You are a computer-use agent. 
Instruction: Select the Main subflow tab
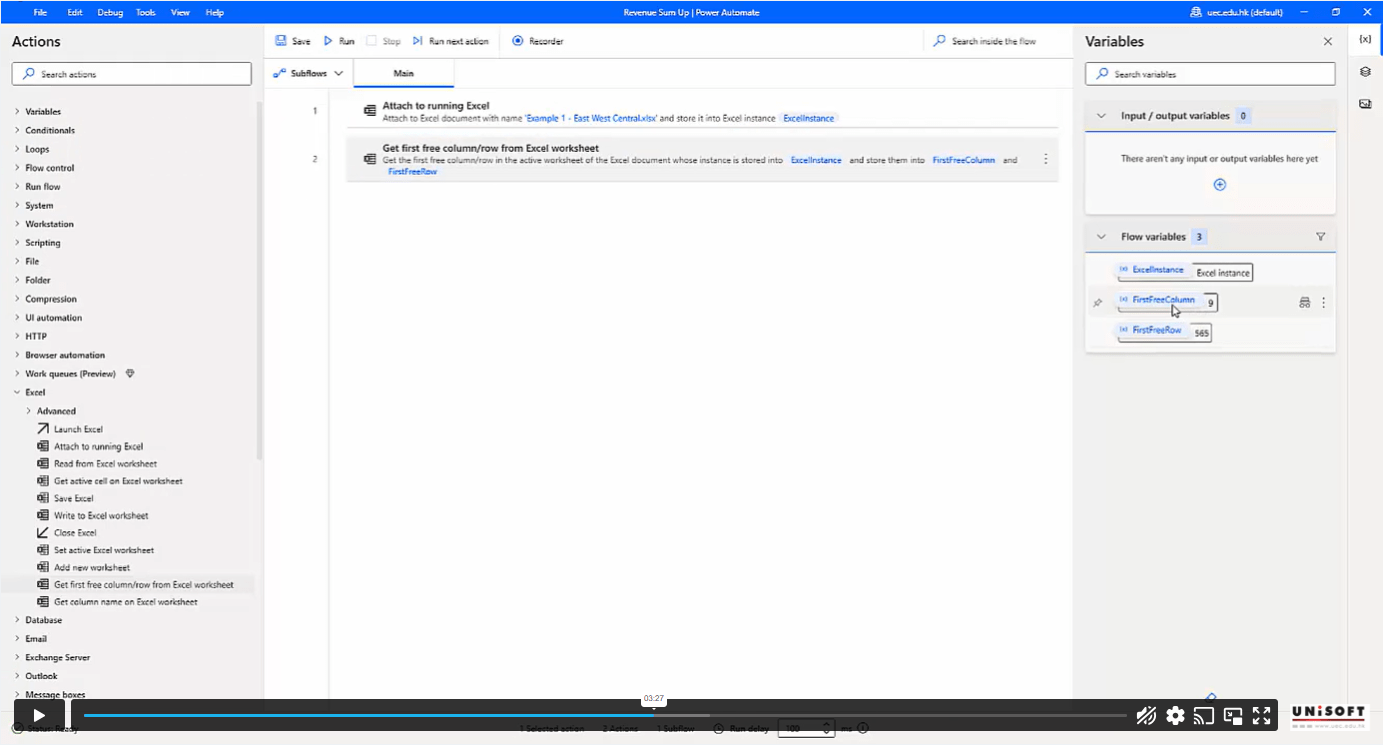click(x=403, y=73)
